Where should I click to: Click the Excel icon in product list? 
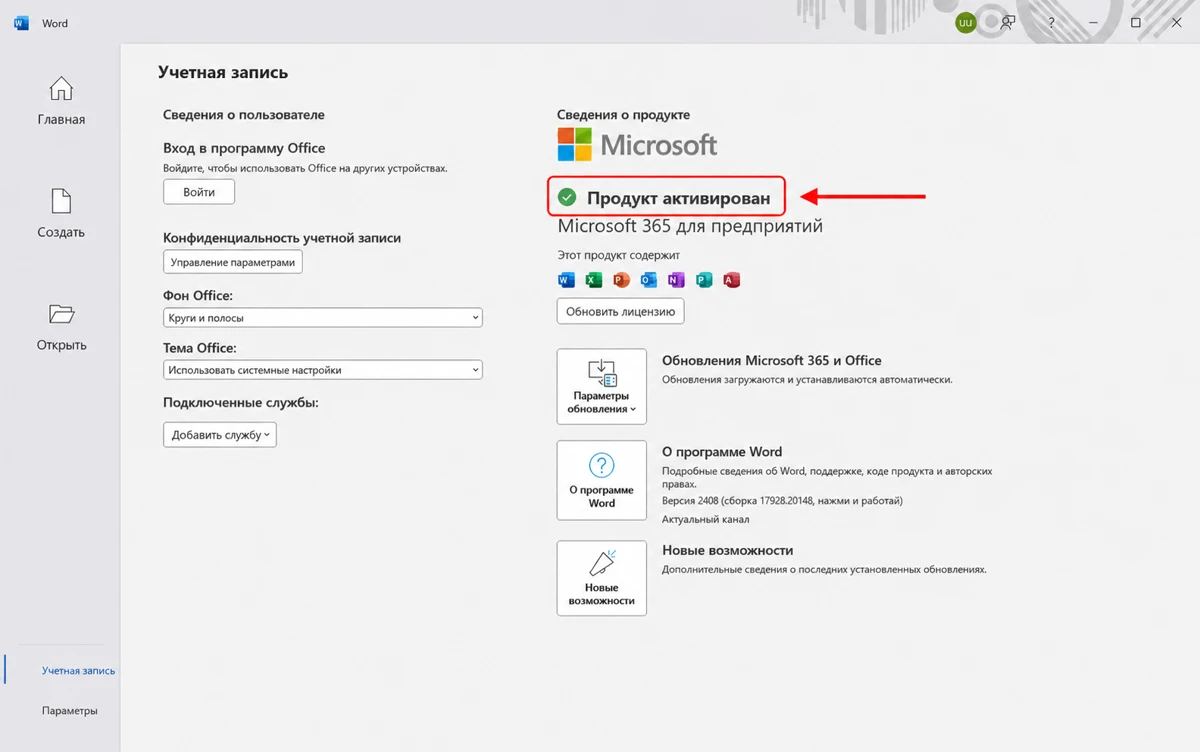click(593, 280)
